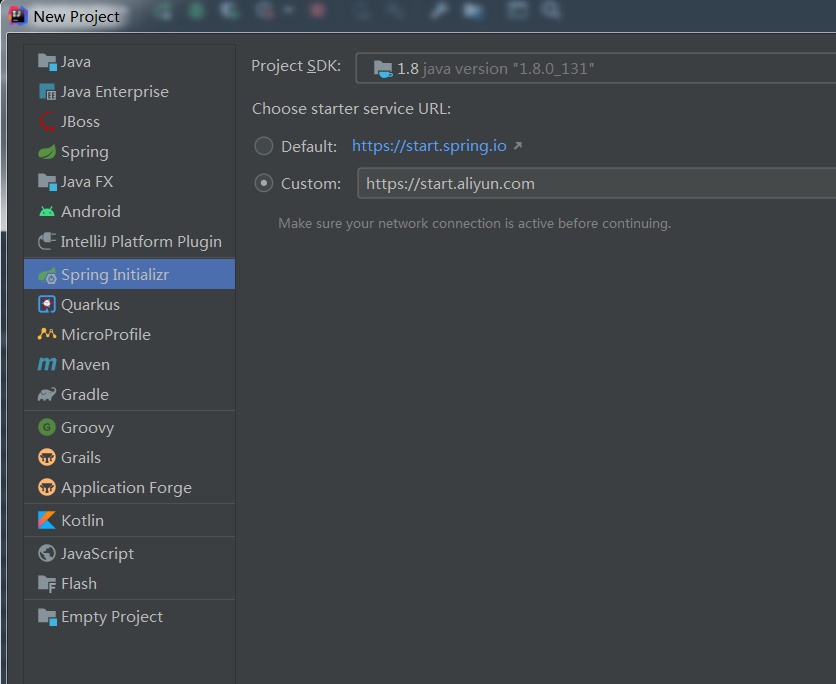Click 'Choose starter service URL:' heading

pyautogui.click(x=351, y=109)
